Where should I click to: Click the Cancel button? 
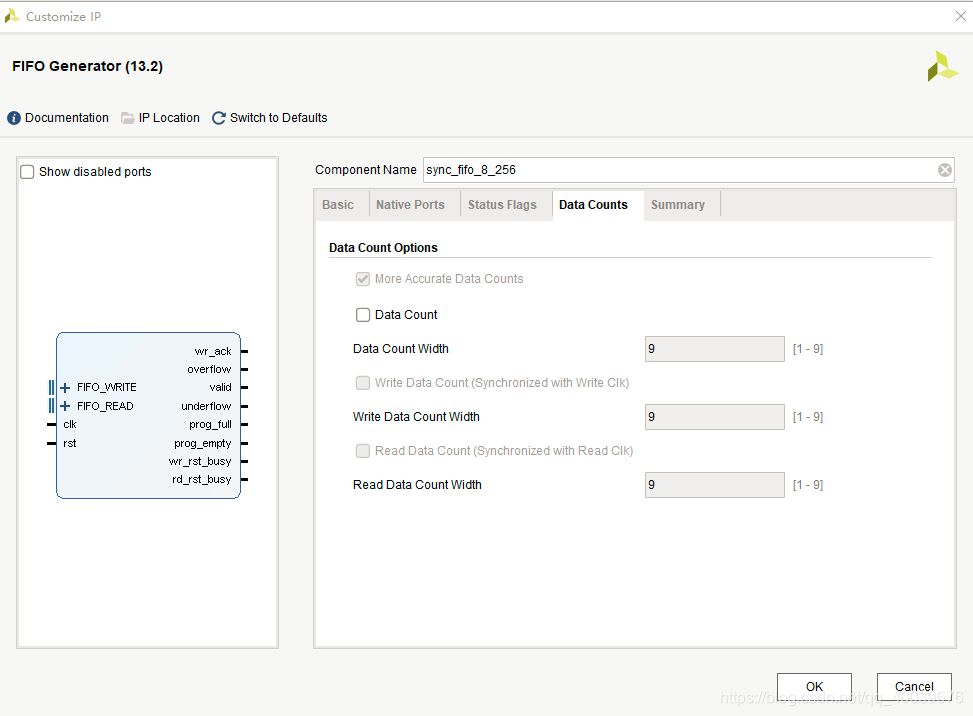[x=914, y=687]
